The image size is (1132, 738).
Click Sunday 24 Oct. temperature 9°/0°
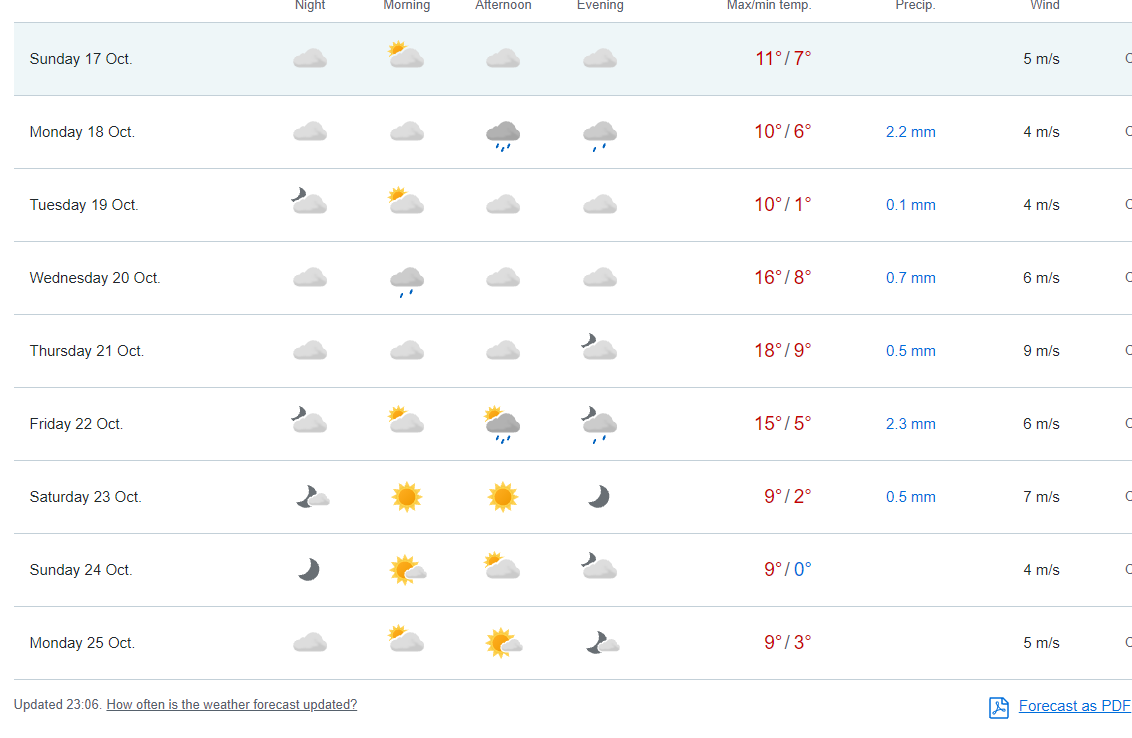point(787,570)
